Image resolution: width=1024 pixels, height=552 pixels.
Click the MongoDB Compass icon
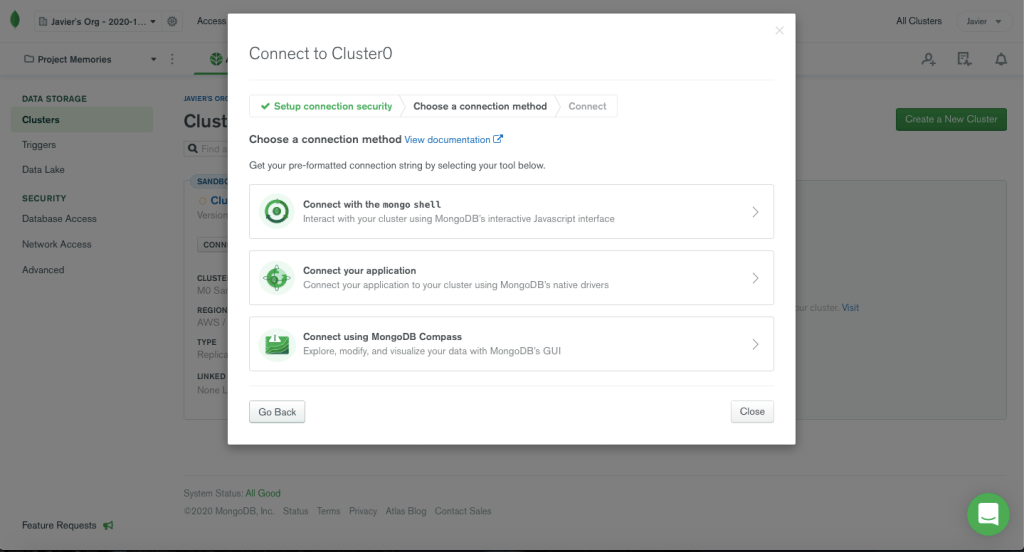click(276, 344)
